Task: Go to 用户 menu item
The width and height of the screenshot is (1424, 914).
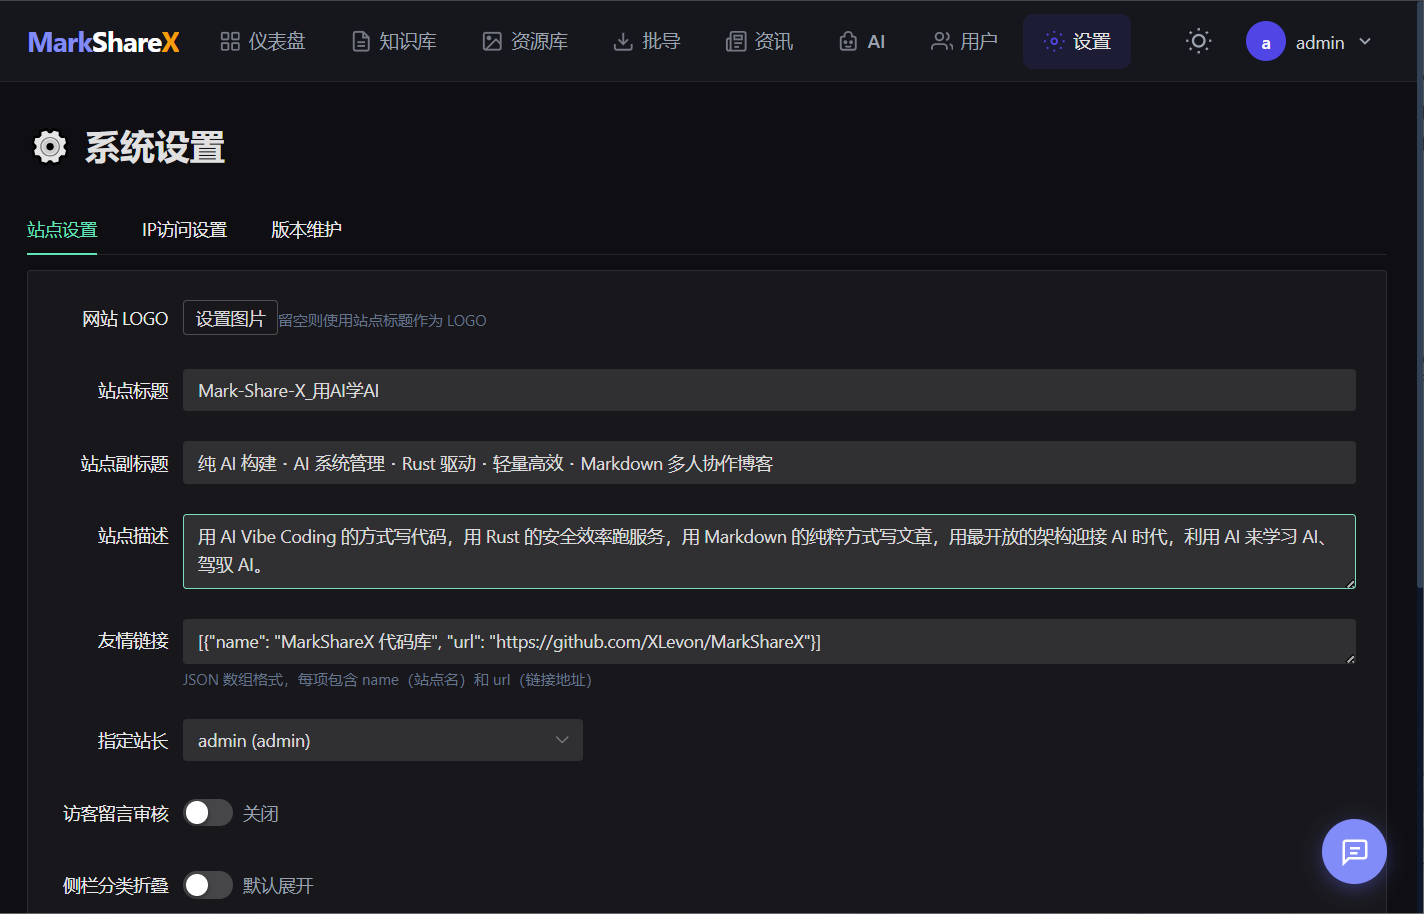Action: tap(965, 41)
